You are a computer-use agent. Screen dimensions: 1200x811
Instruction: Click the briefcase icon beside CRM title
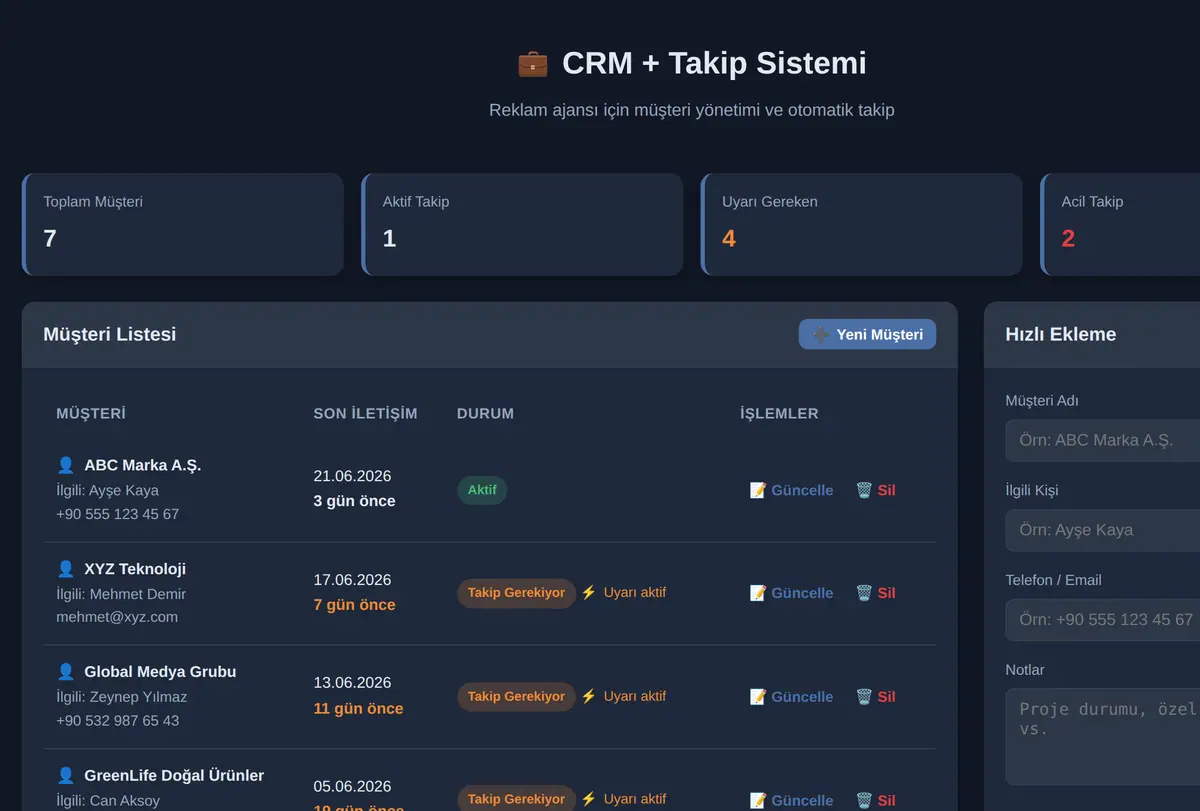click(532, 63)
